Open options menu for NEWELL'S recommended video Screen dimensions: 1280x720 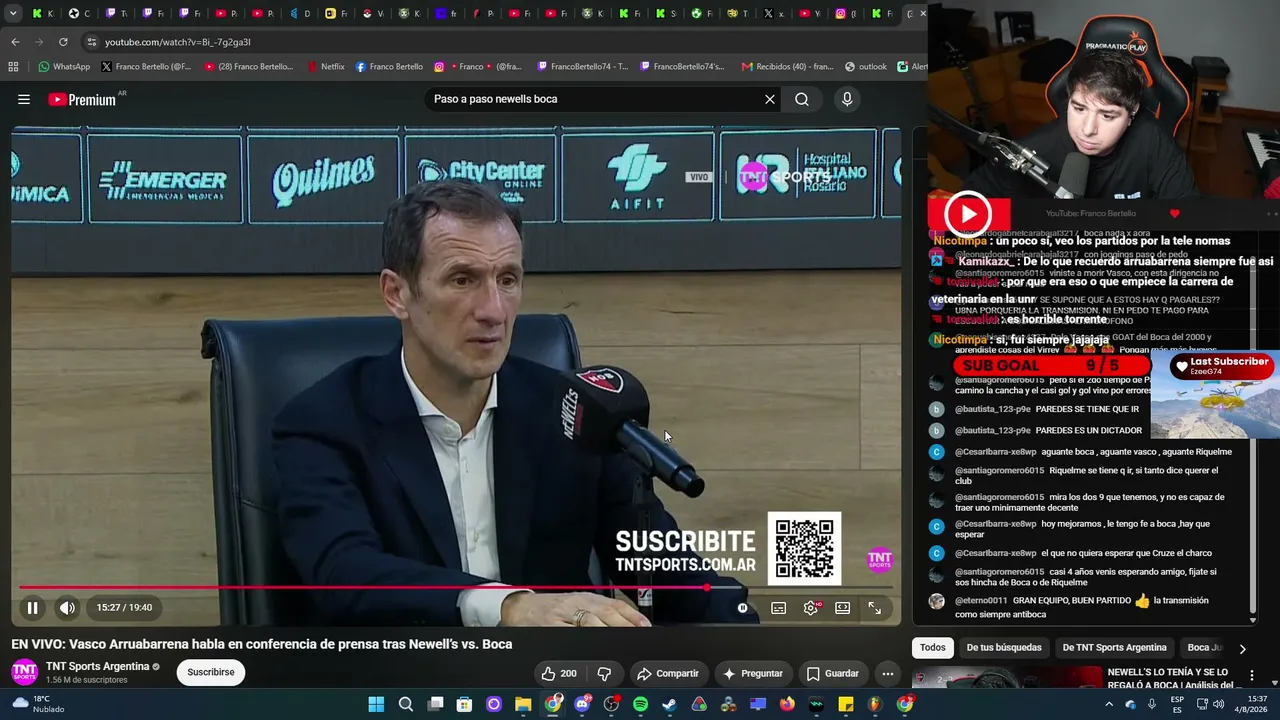click(1251, 676)
